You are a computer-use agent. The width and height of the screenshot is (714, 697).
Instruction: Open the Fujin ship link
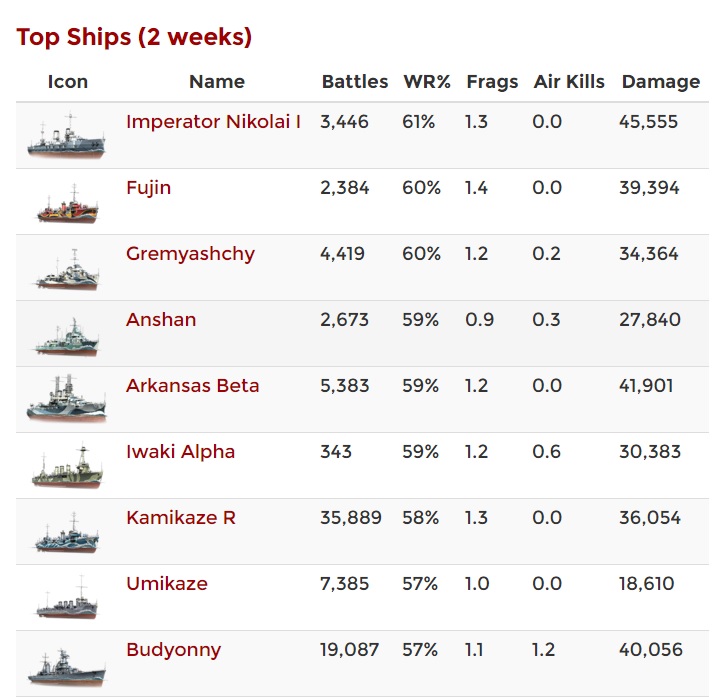148,188
